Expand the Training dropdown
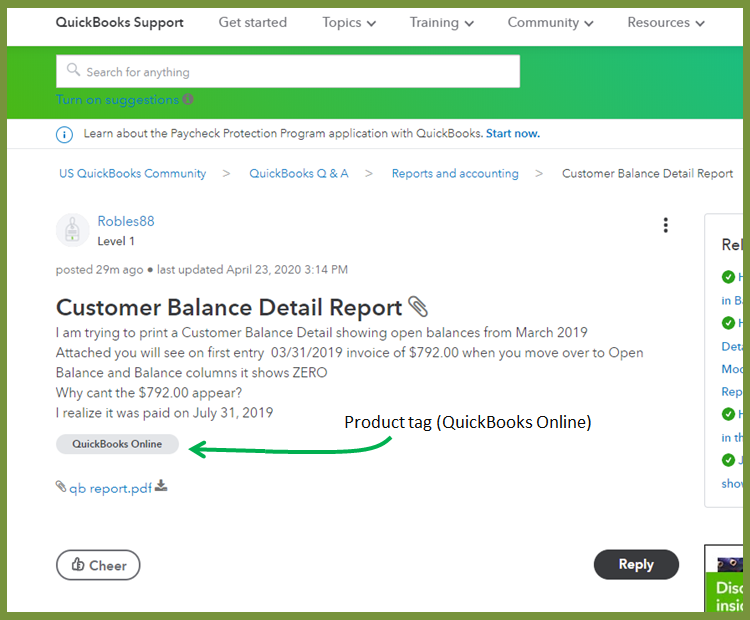This screenshot has height=620, width=750. point(441,22)
